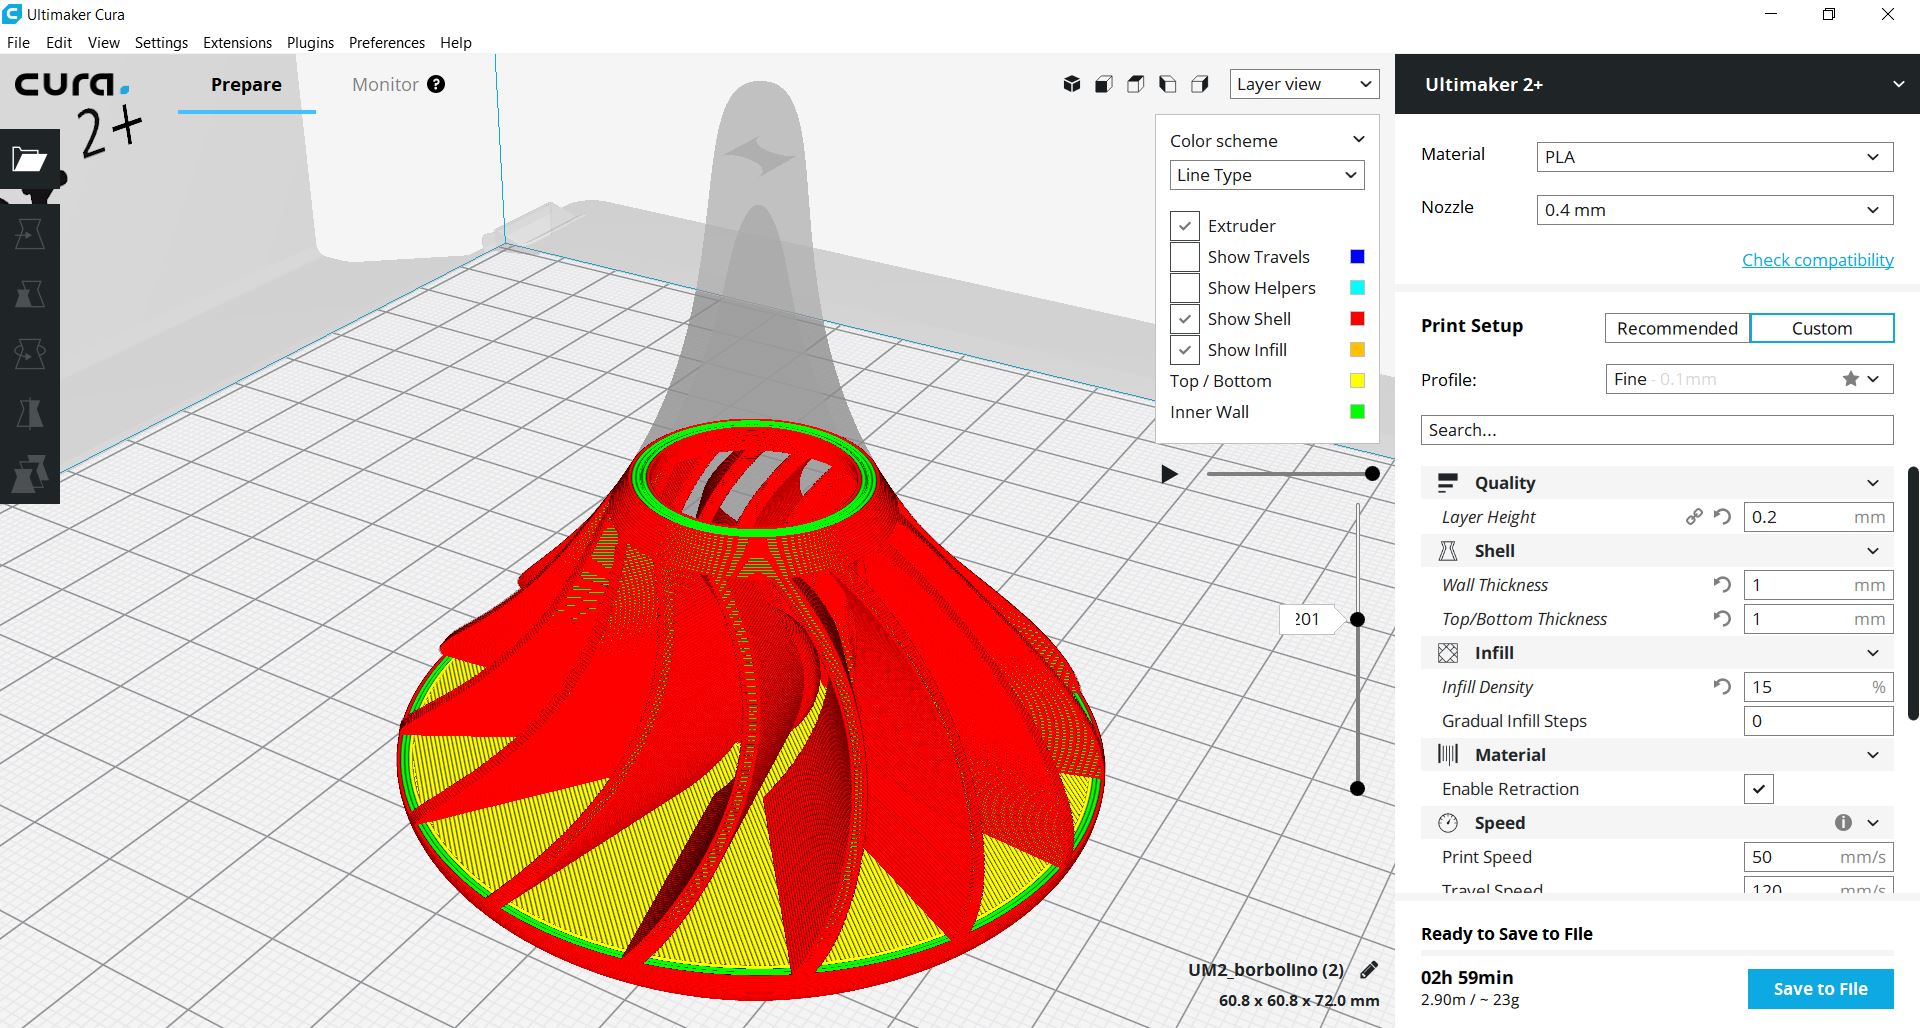Screen dimensions: 1920x1028
Task: Click the Material section barcode icon
Action: tap(1448, 755)
